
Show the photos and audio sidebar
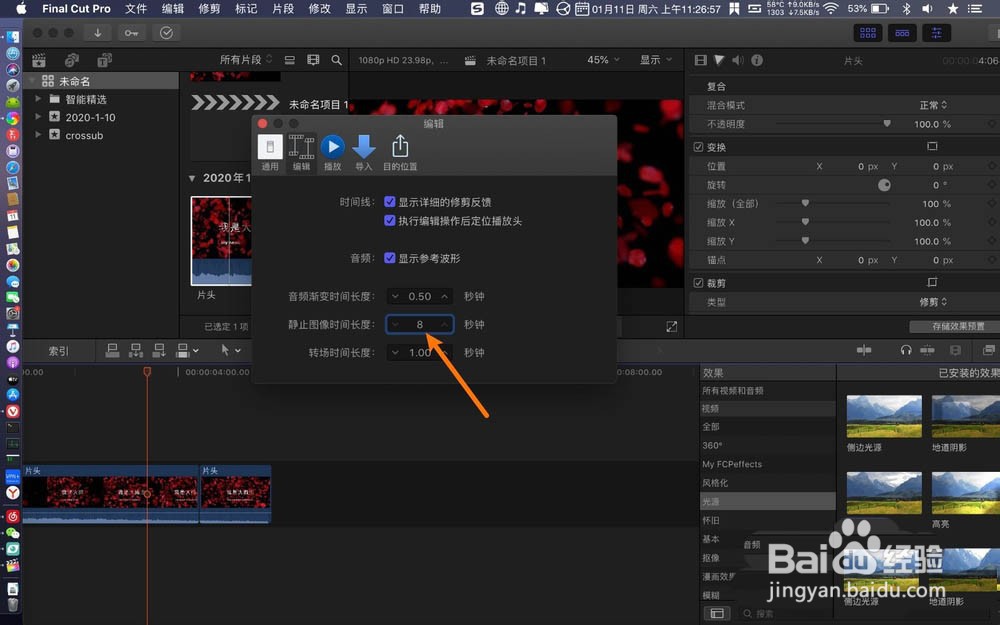[71, 60]
